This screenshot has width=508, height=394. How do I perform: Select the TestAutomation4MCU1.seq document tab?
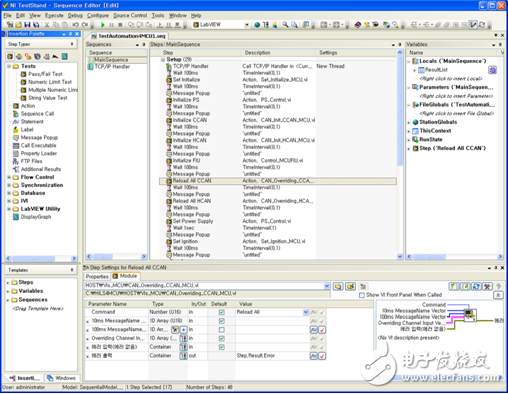point(129,36)
